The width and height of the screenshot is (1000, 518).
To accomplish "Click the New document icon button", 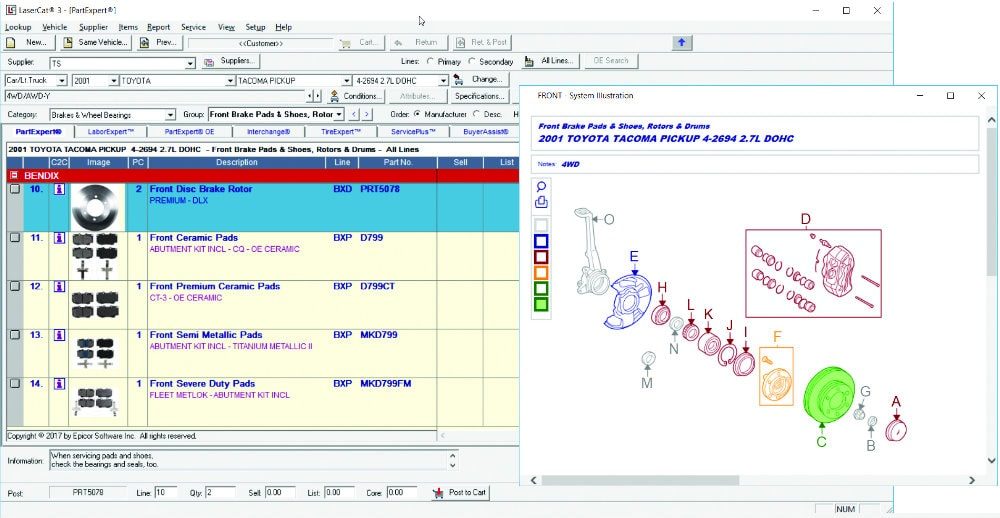I will [29, 43].
